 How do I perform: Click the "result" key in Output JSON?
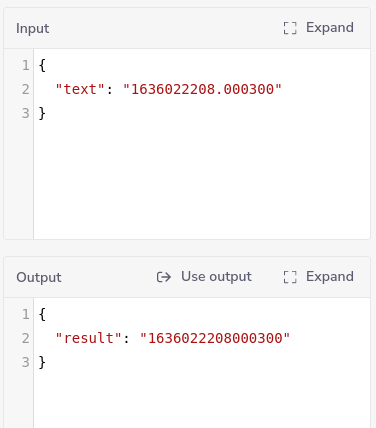(89, 338)
